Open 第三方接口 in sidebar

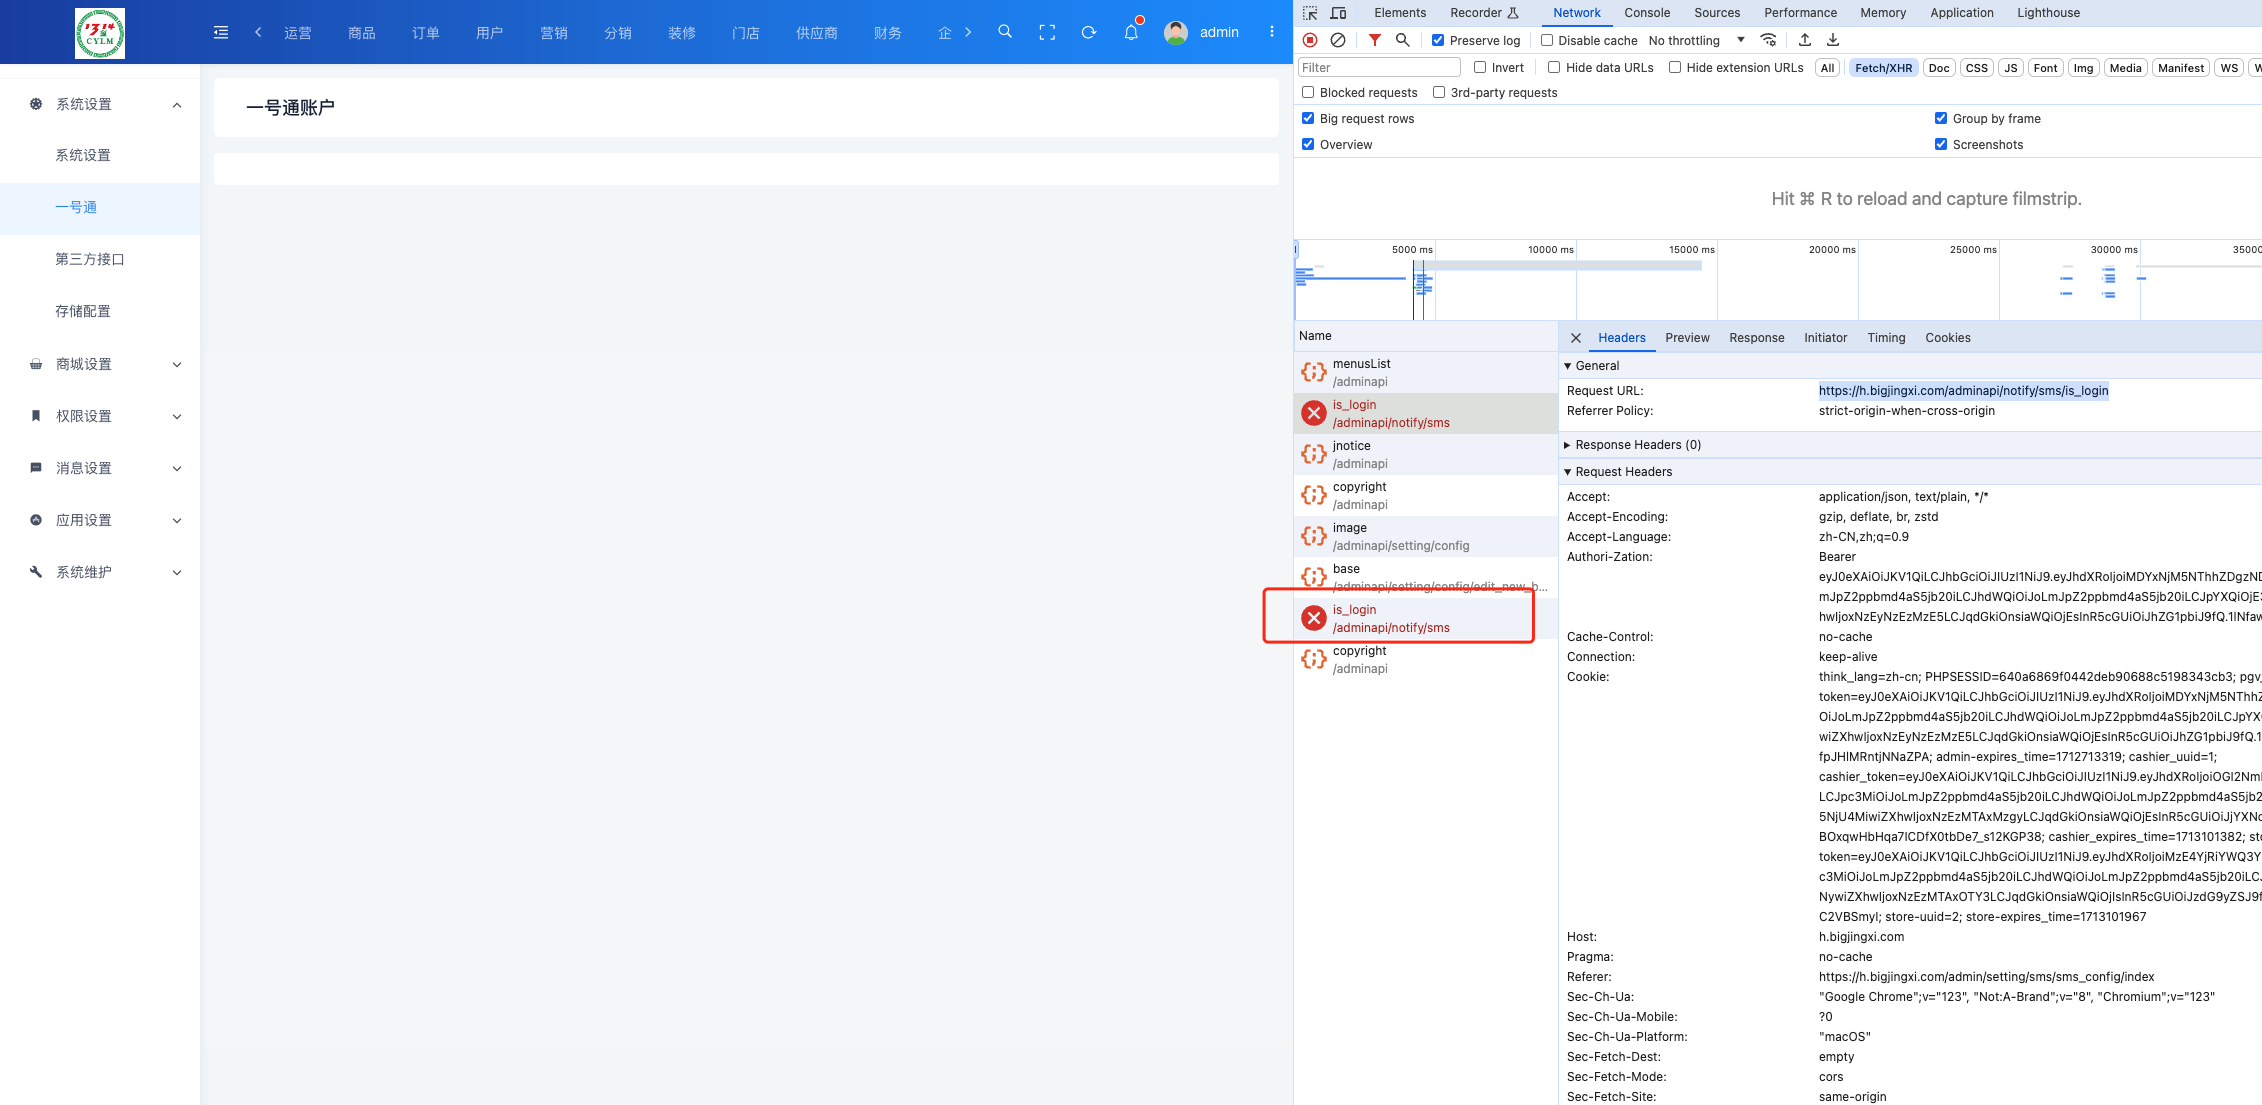tap(90, 259)
